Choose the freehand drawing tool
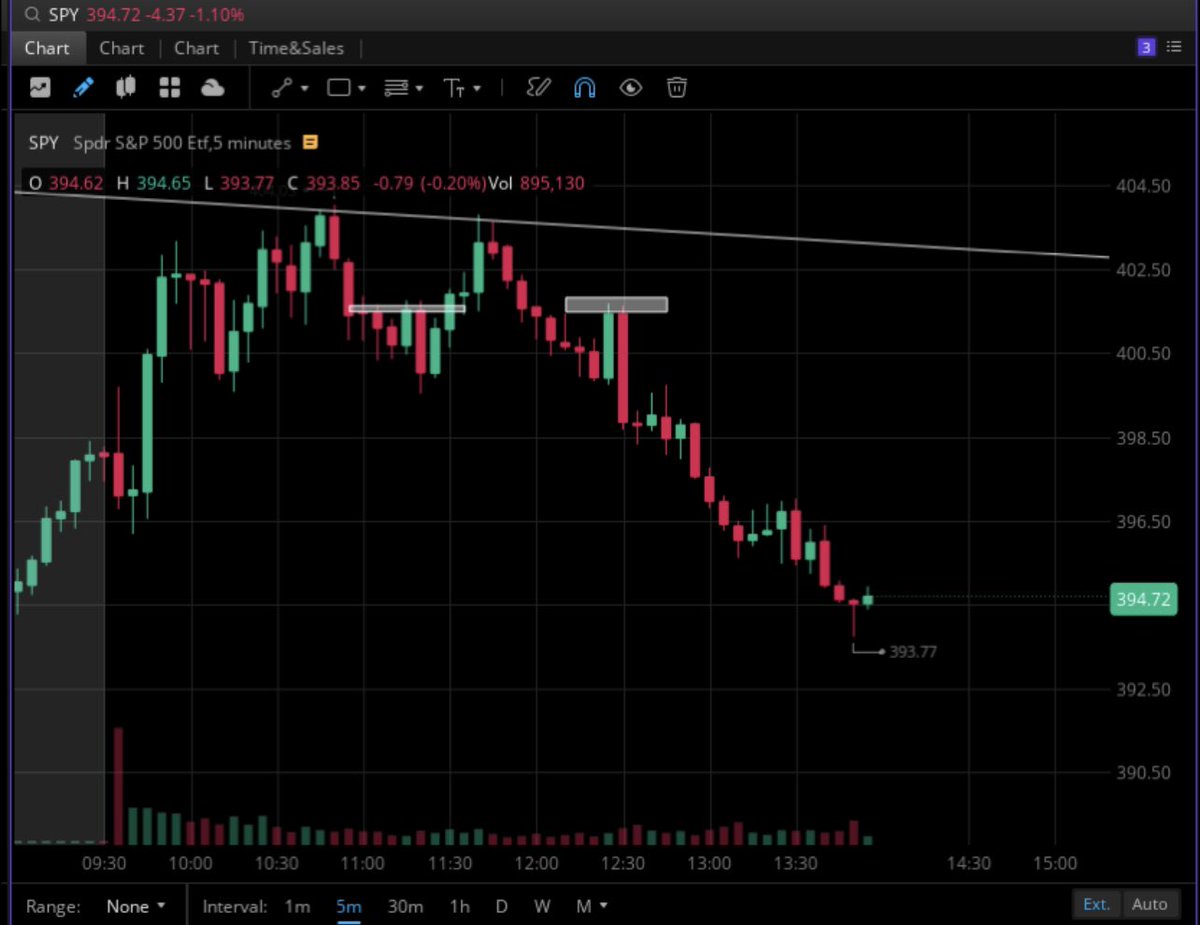Viewport: 1200px width, 925px height. pos(538,88)
